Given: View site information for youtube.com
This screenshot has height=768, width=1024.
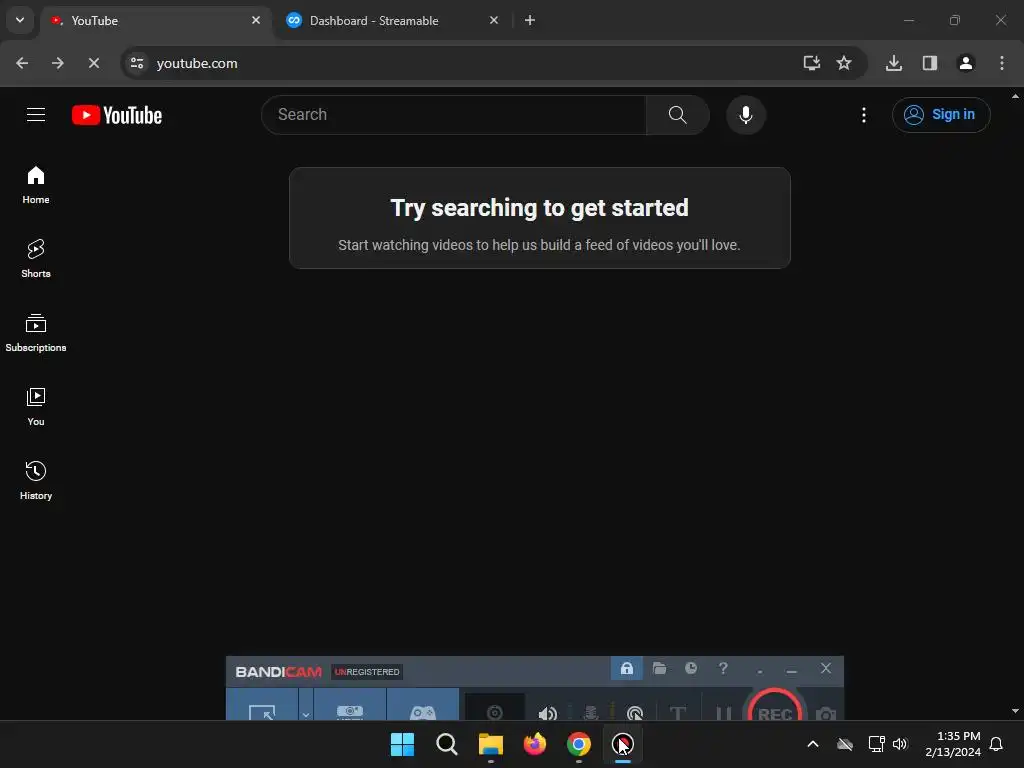Looking at the screenshot, I should pyautogui.click(x=137, y=63).
